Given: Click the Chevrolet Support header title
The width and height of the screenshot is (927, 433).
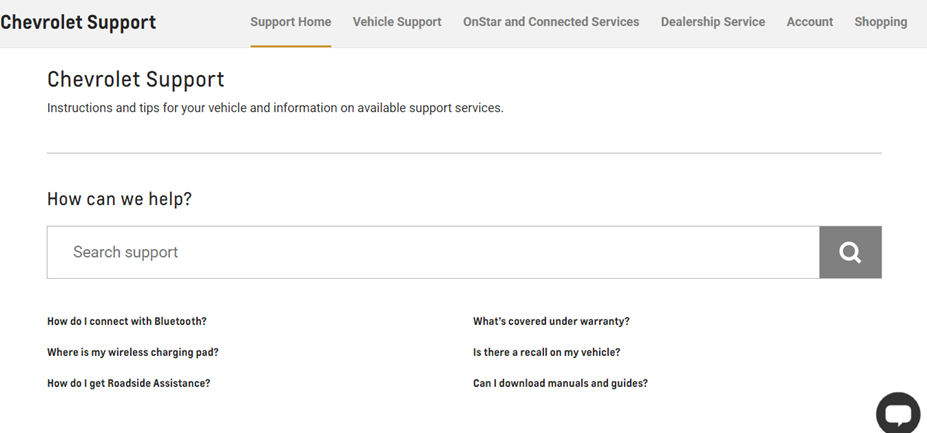Looking at the screenshot, I should pyautogui.click(x=78, y=22).
